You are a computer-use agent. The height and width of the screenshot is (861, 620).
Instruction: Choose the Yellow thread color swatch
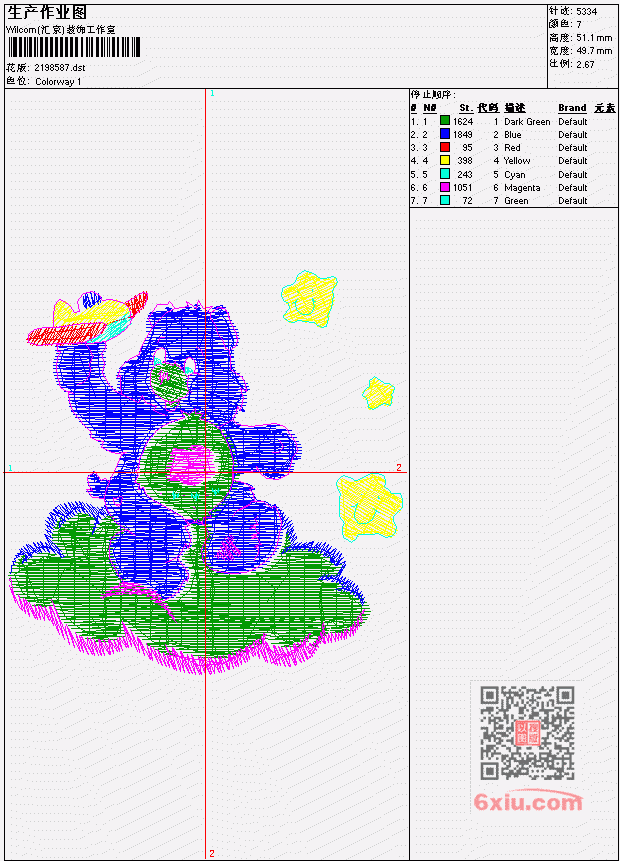coord(445,160)
